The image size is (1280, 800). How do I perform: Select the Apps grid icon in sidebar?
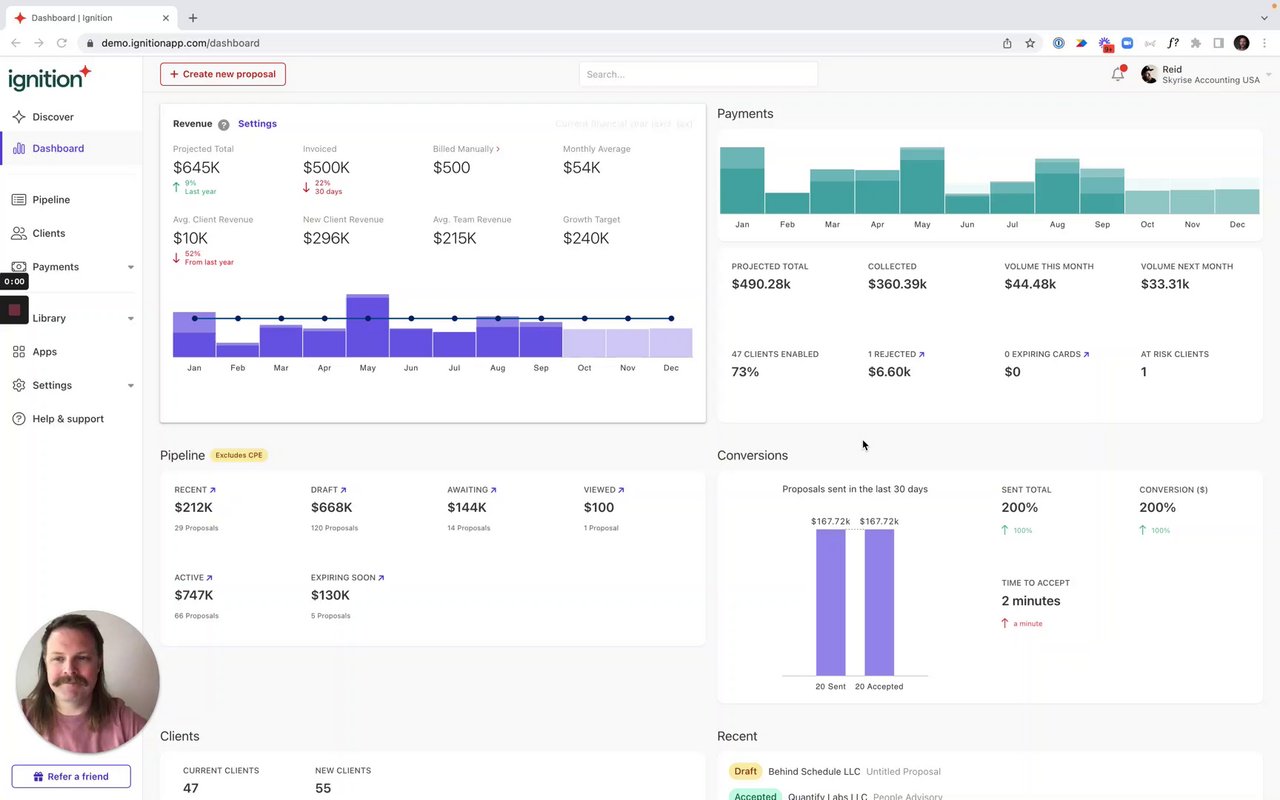click(19, 352)
